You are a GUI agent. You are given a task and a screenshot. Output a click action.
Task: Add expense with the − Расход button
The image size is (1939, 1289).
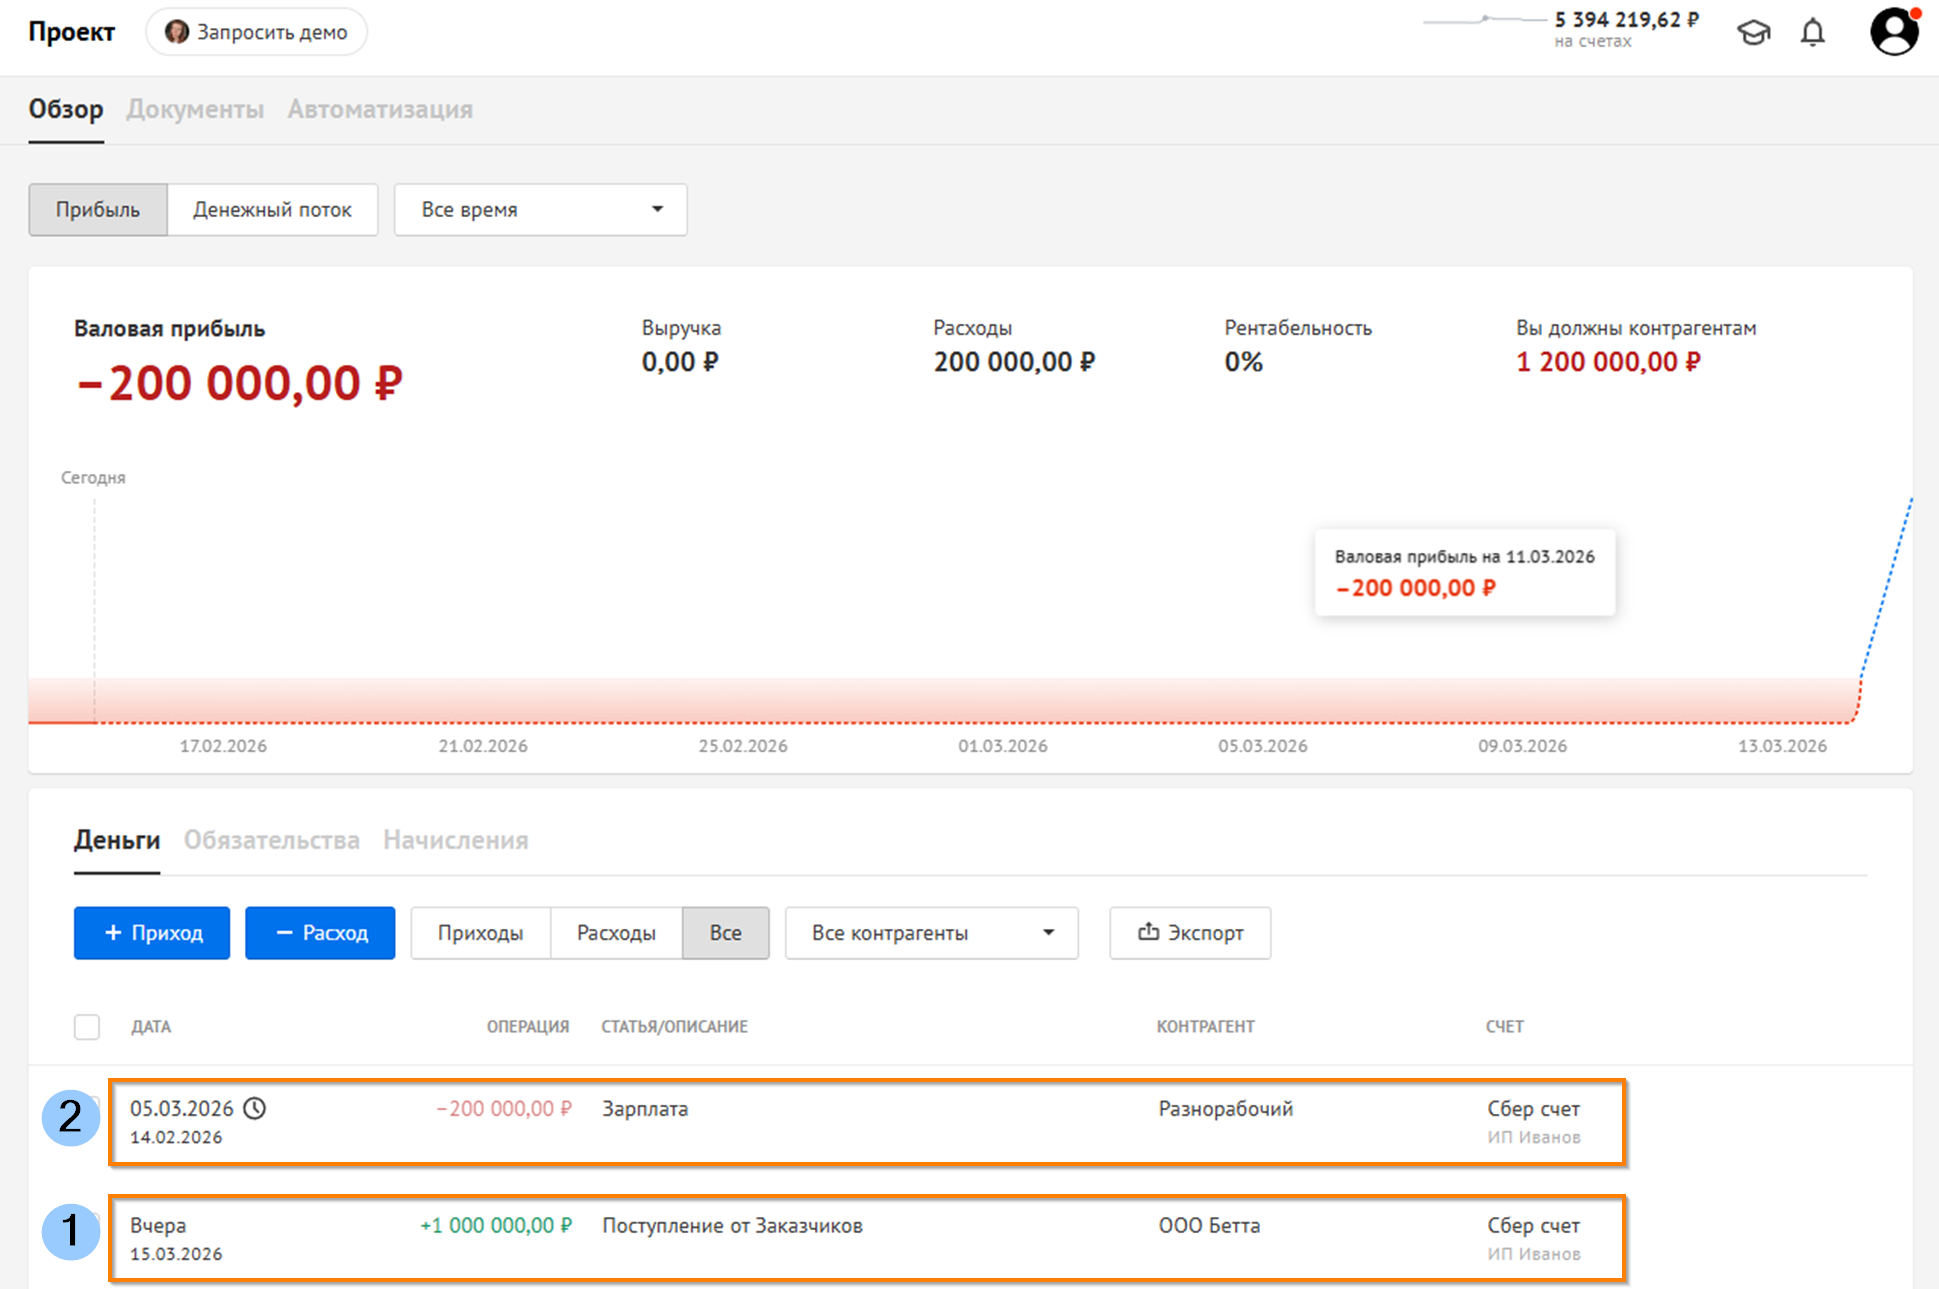pyautogui.click(x=320, y=933)
